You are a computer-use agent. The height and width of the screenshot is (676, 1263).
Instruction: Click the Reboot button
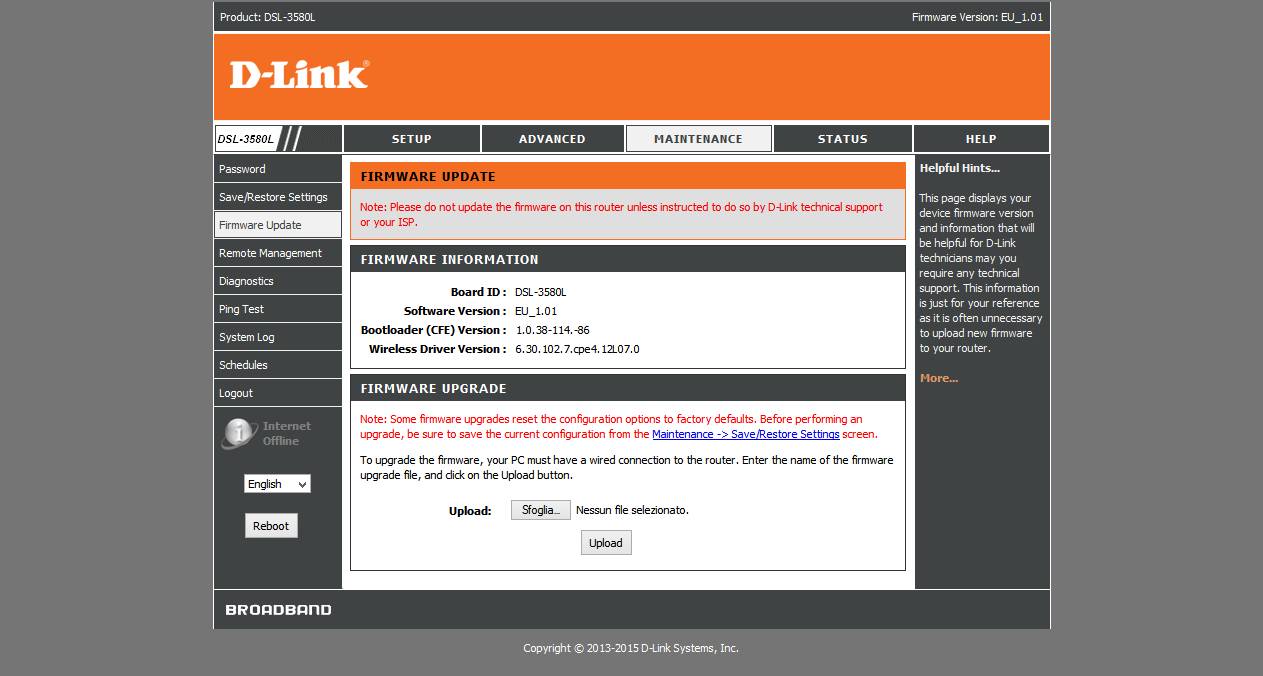coord(271,526)
